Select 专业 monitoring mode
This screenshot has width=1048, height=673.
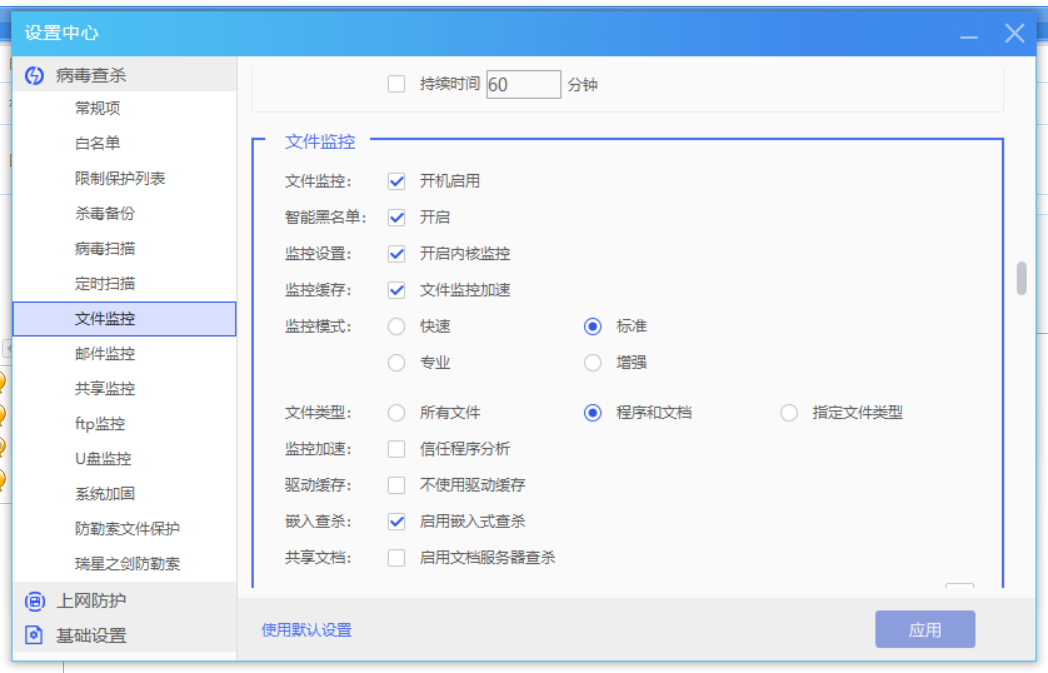[x=396, y=363]
